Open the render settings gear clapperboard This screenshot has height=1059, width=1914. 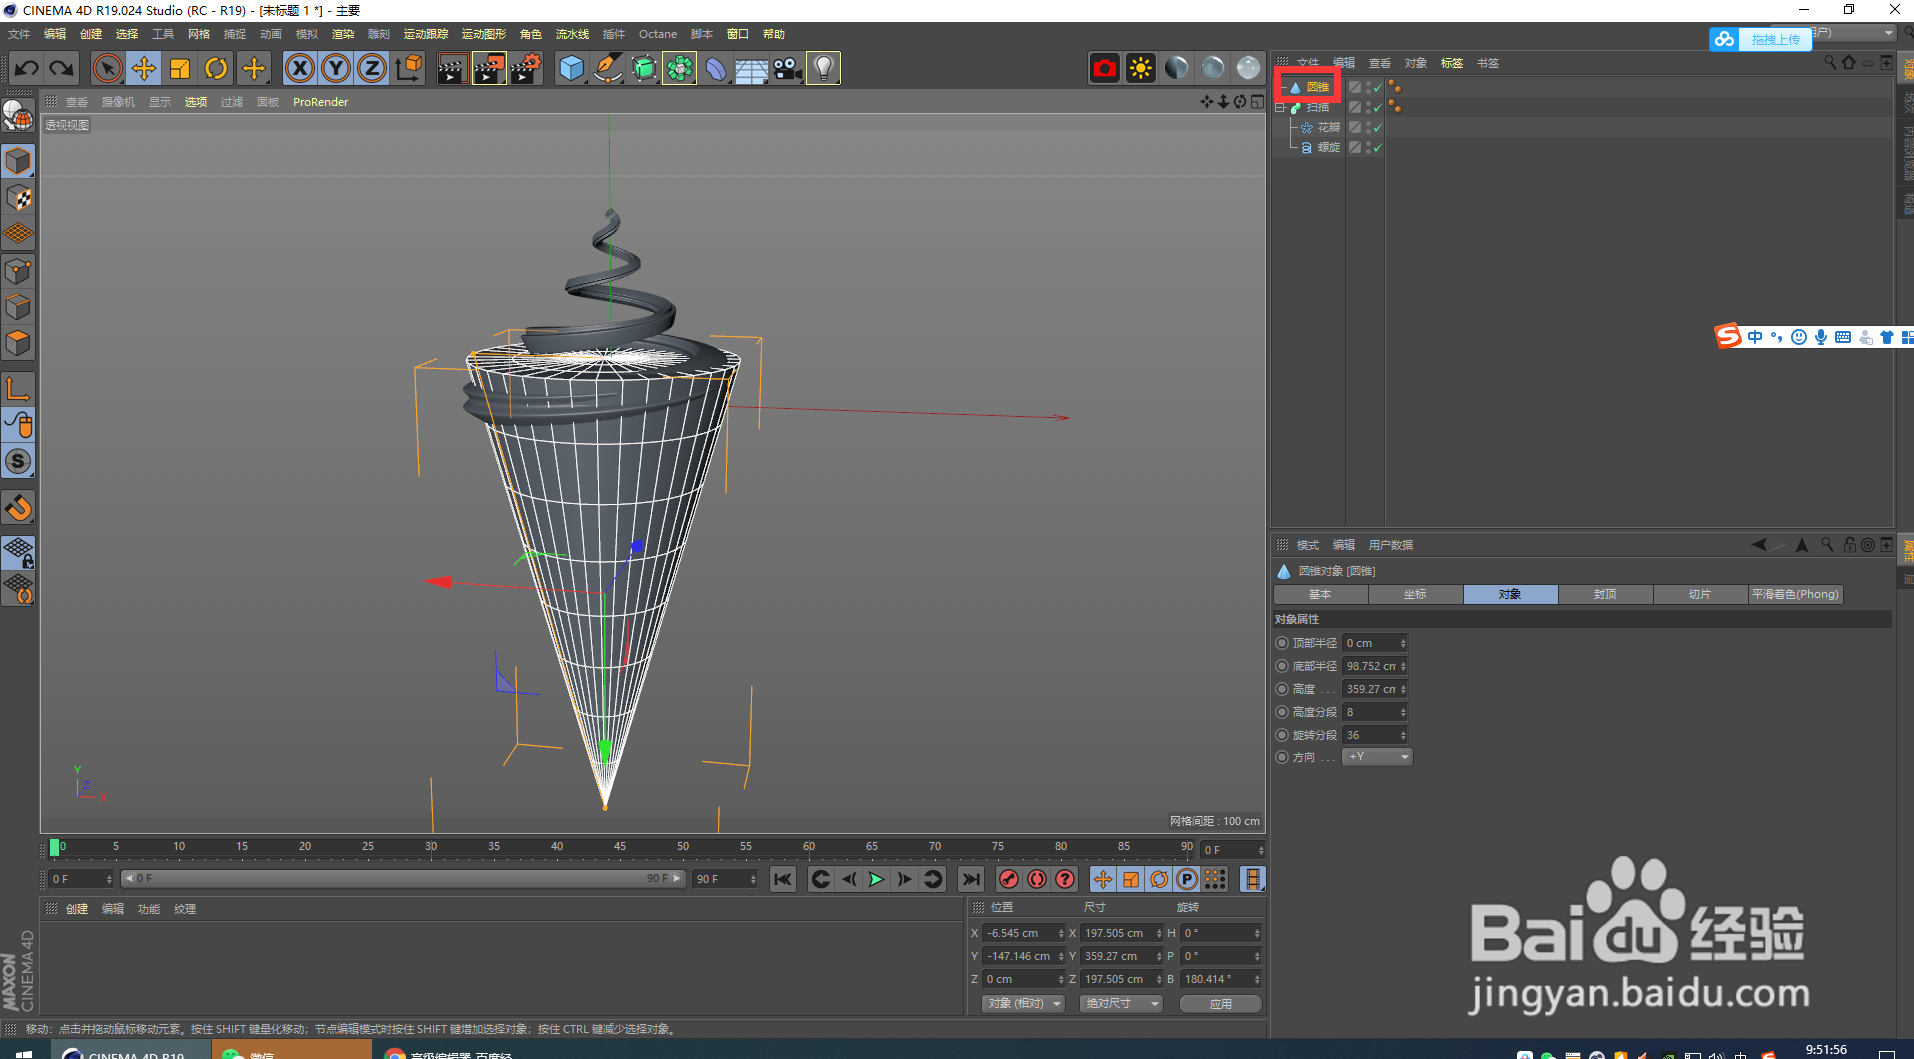(x=526, y=68)
